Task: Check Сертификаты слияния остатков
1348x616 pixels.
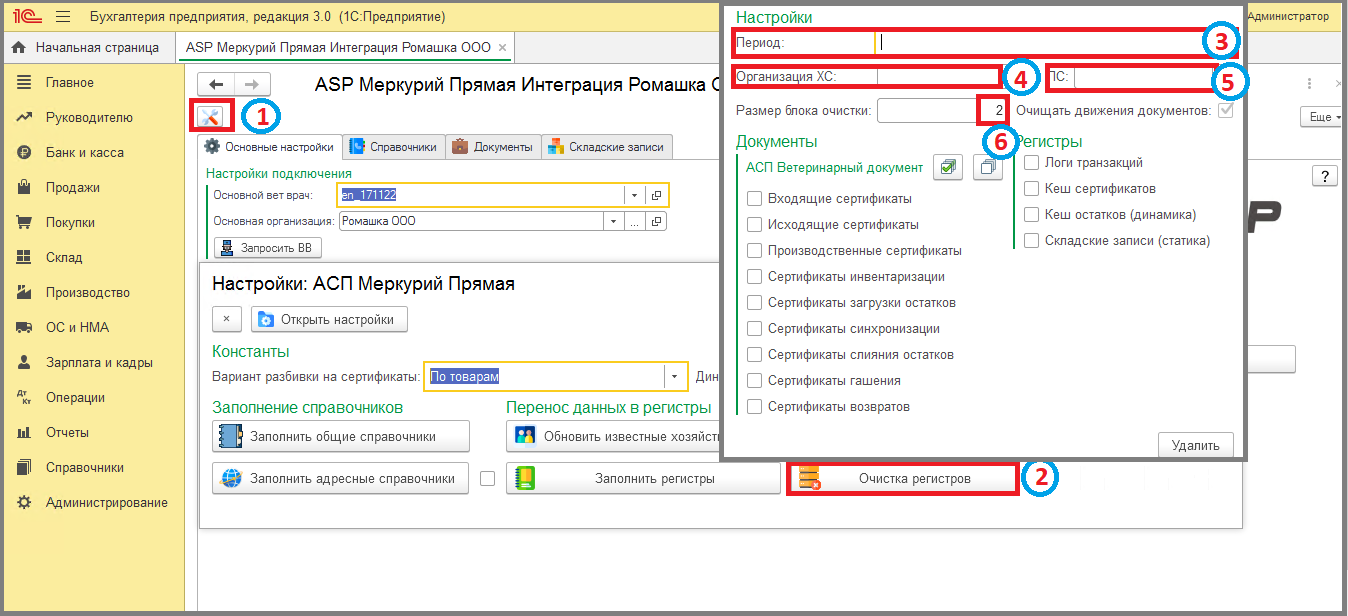Action: tap(755, 354)
